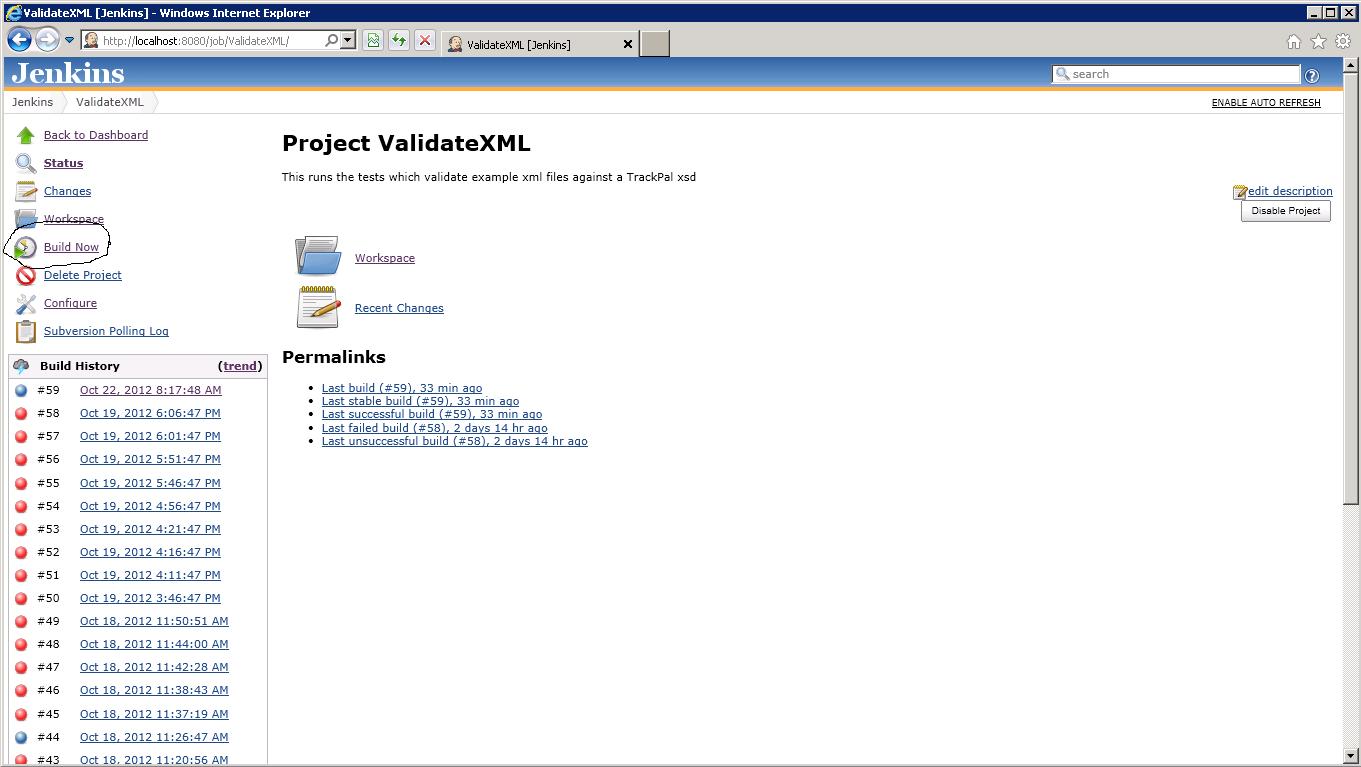Click the Status magnifier icon
This screenshot has height=767, width=1361.
click(26, 163)
